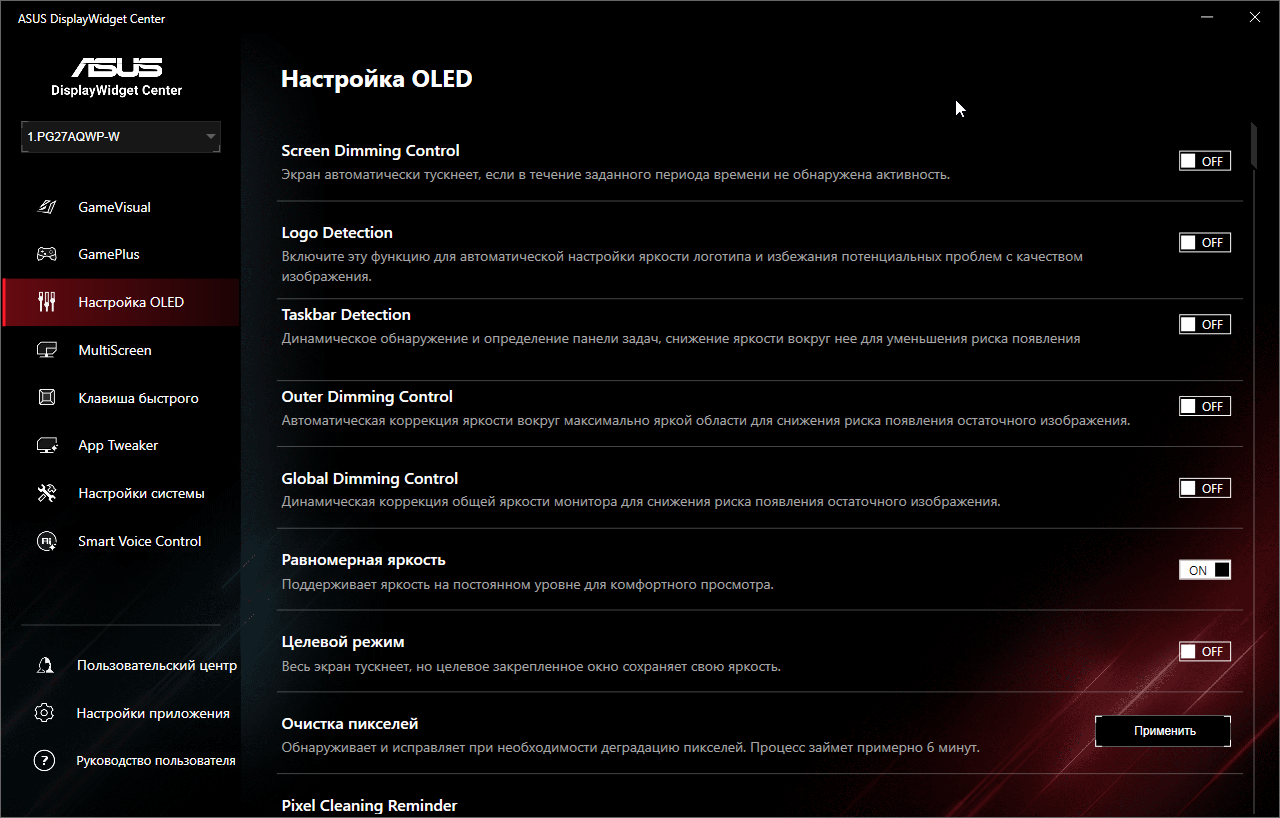Turn on Целевой режим switch

[x=1204, y=652]
